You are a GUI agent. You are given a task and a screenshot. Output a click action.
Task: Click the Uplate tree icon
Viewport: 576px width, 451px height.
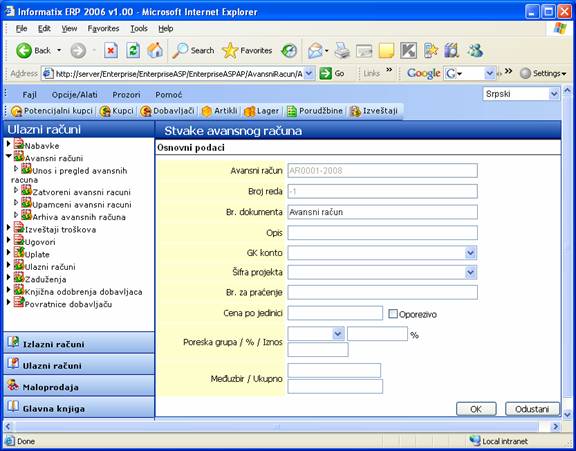tap(19, 253)
